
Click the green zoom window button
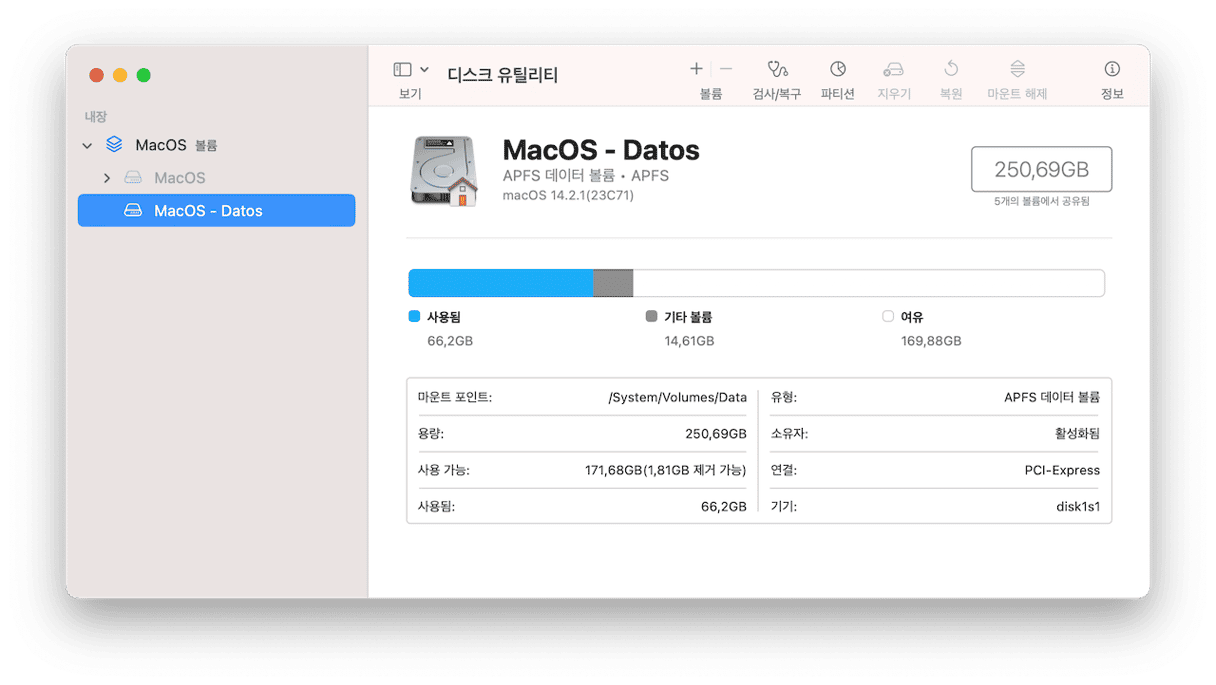[144, 75]
